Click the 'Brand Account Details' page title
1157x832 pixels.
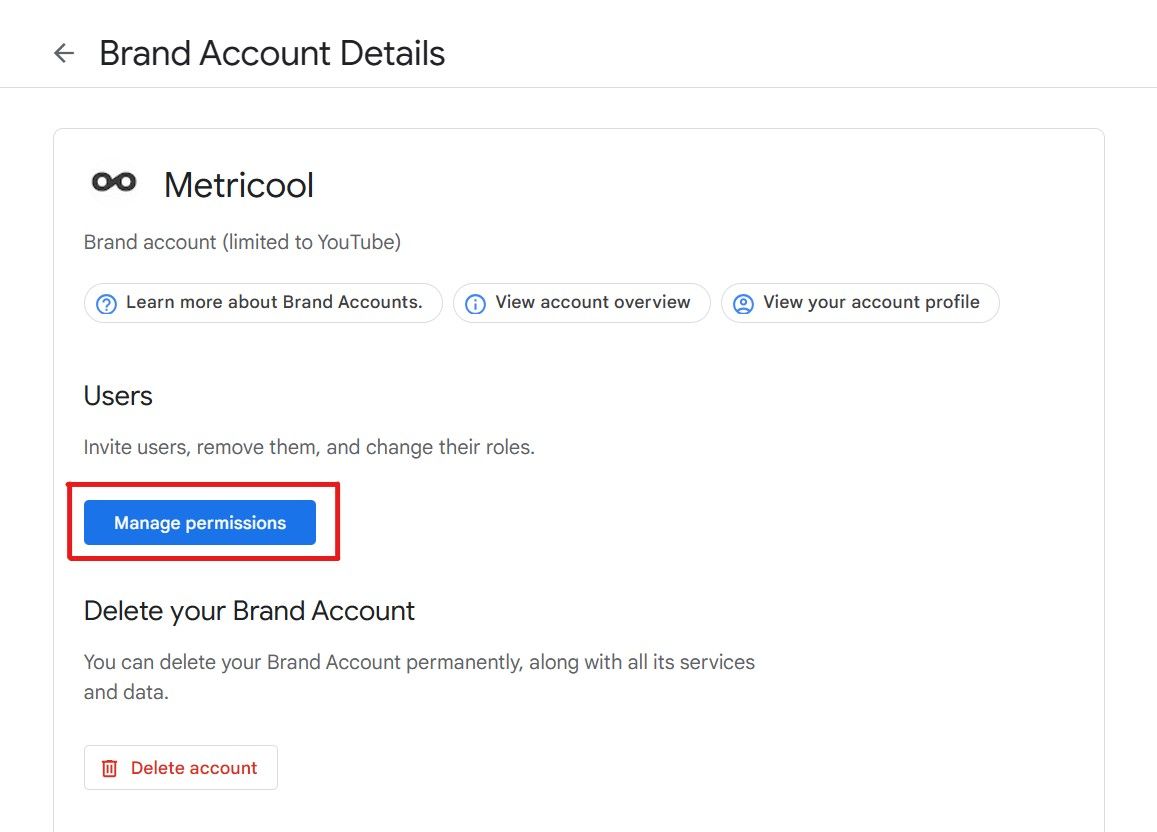click(x=272, y=53)
